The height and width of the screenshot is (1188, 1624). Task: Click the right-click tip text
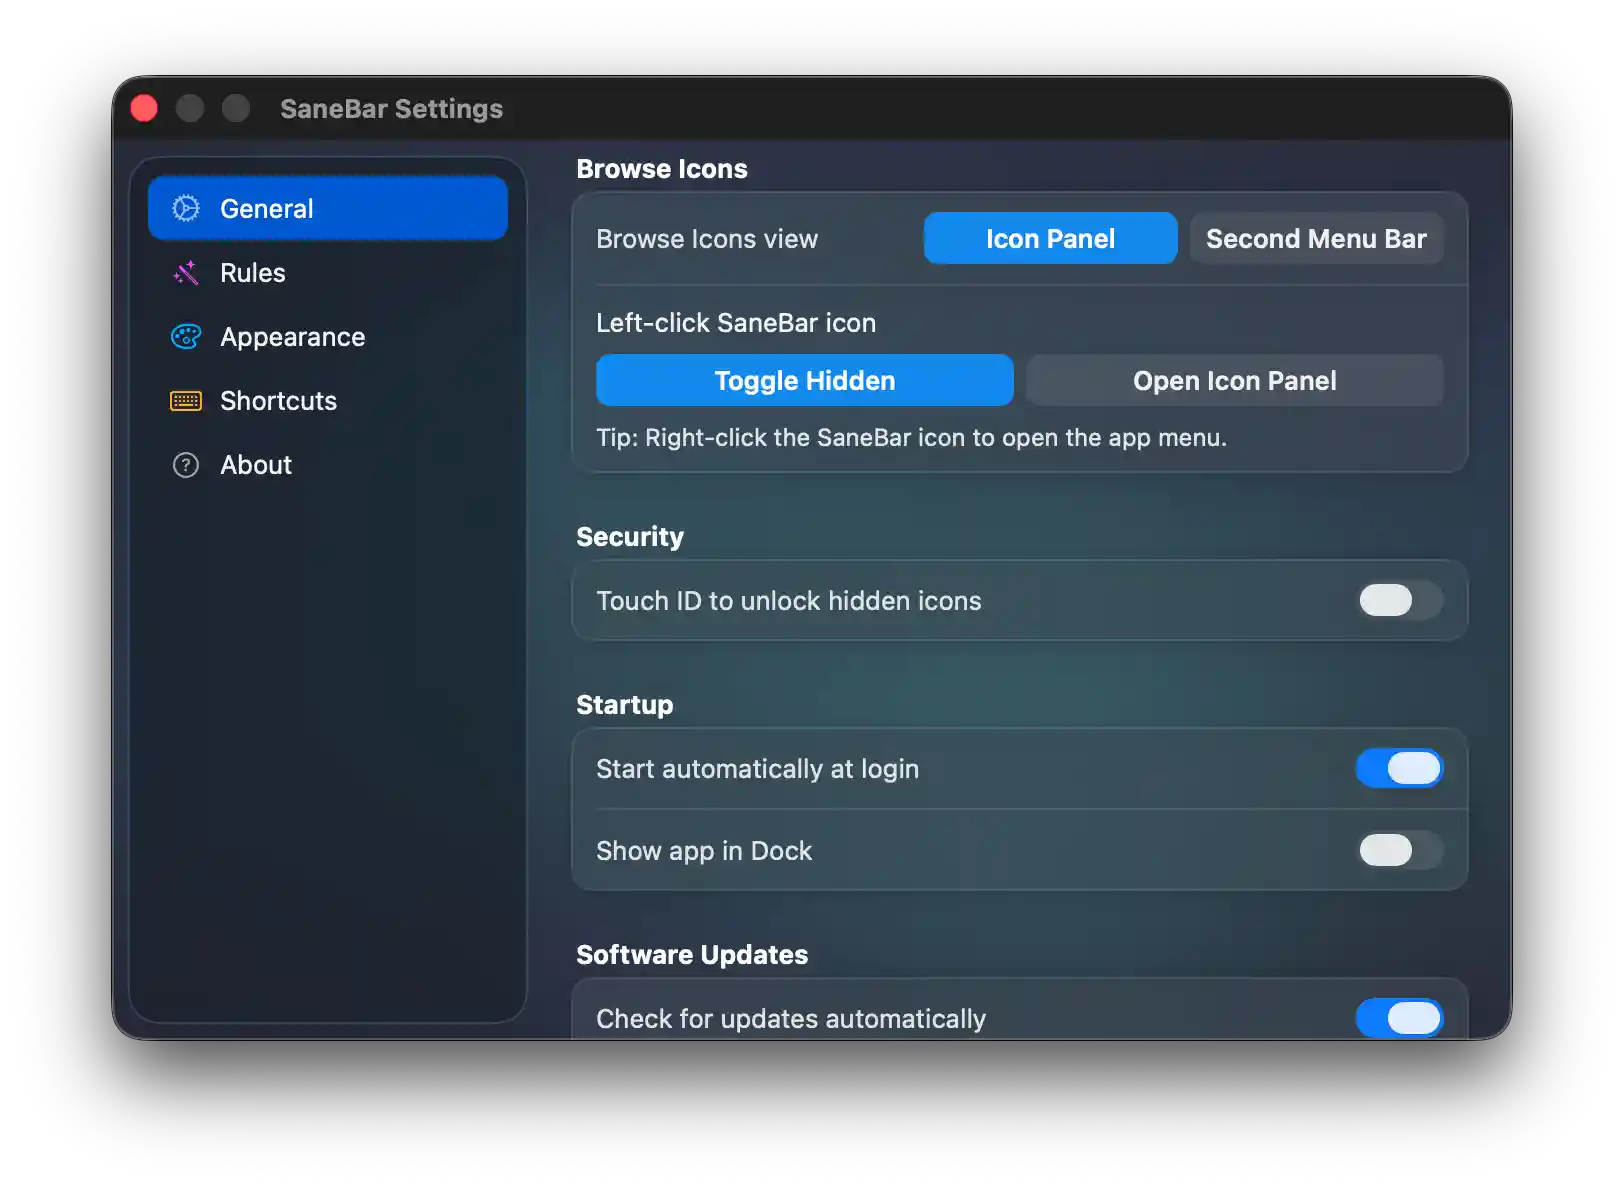(911, 438)
